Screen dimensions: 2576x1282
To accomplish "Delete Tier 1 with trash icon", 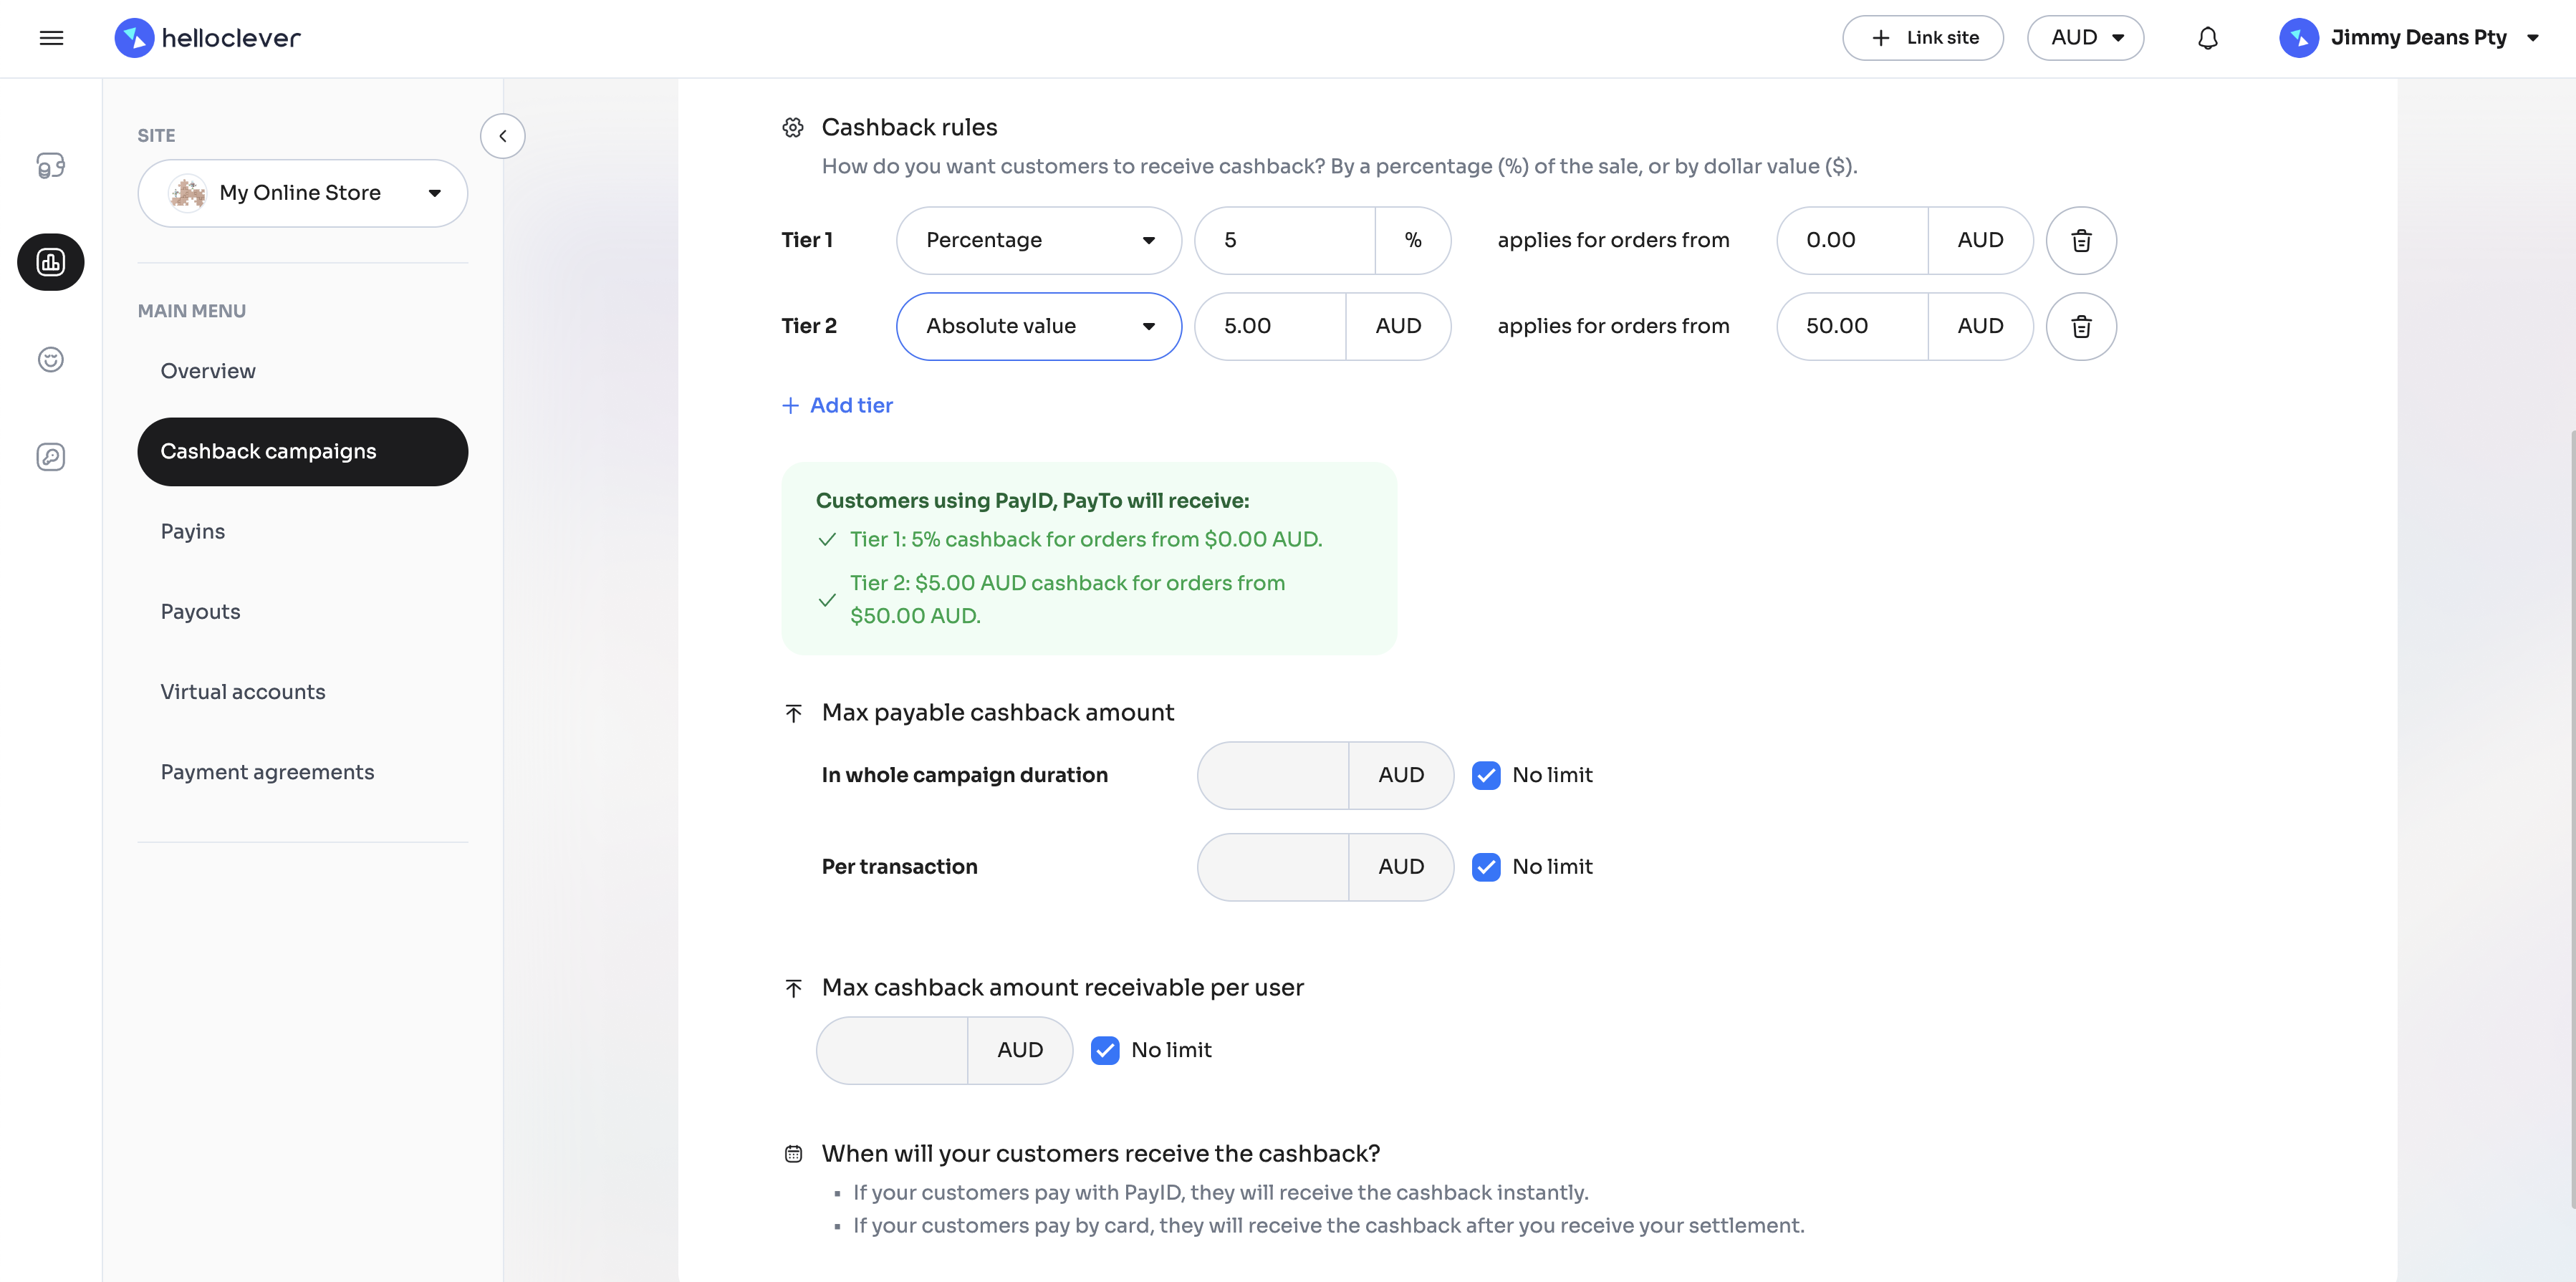I will coord(2080,240).
